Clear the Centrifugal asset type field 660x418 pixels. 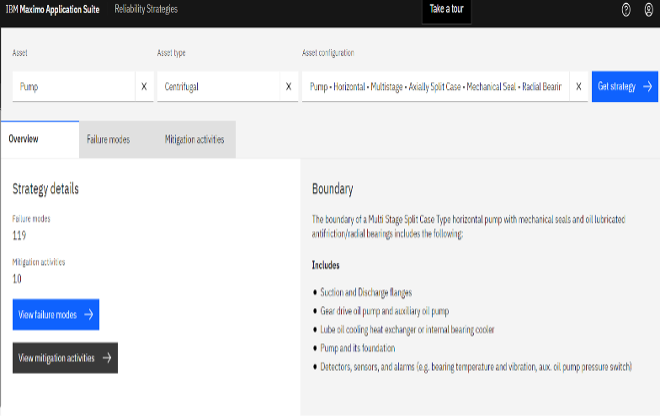288,86
